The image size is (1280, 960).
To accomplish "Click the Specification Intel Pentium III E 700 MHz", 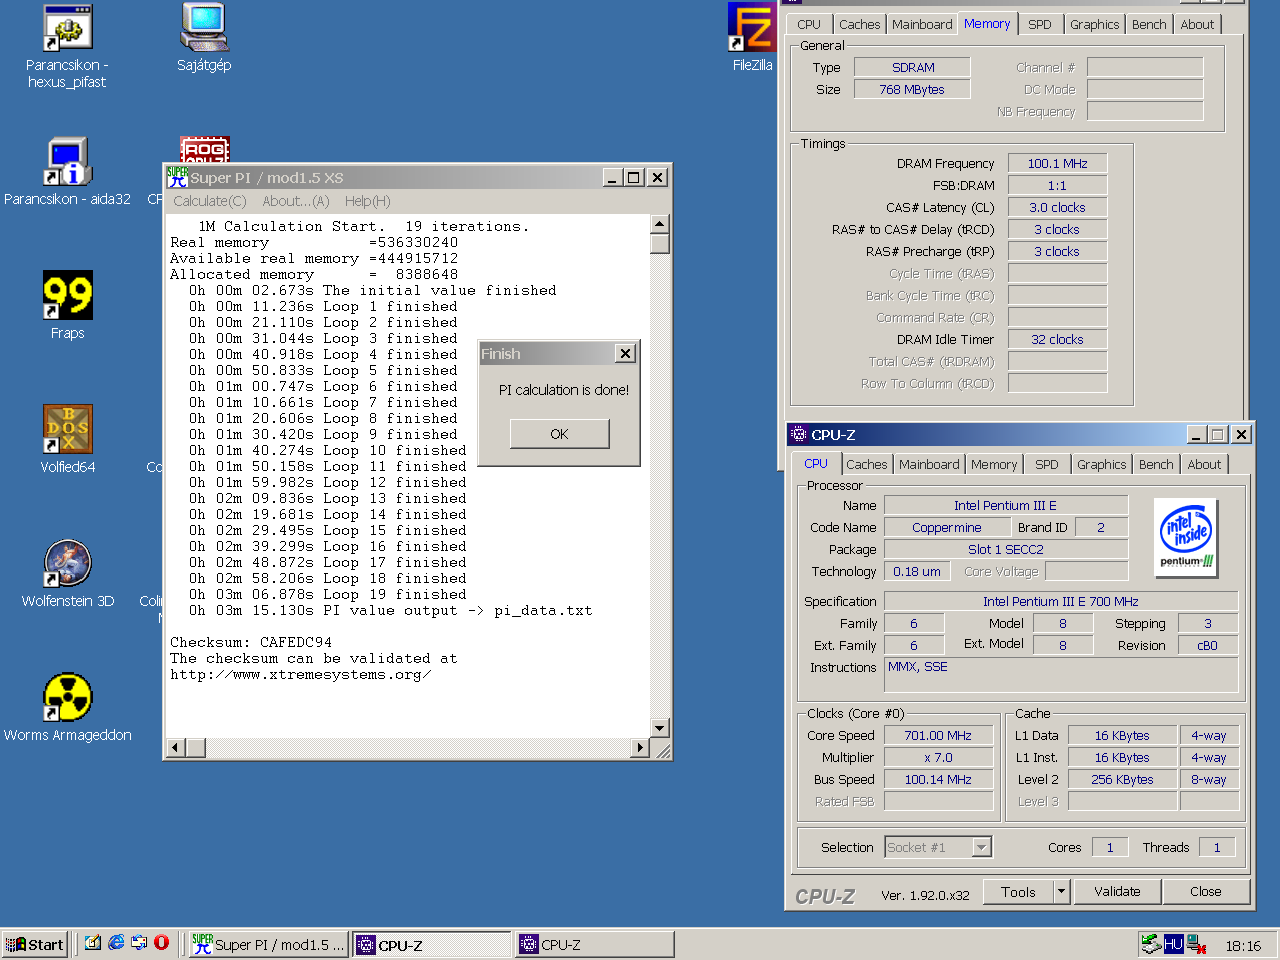I will pyautogui.click(x=1061, y=601).
